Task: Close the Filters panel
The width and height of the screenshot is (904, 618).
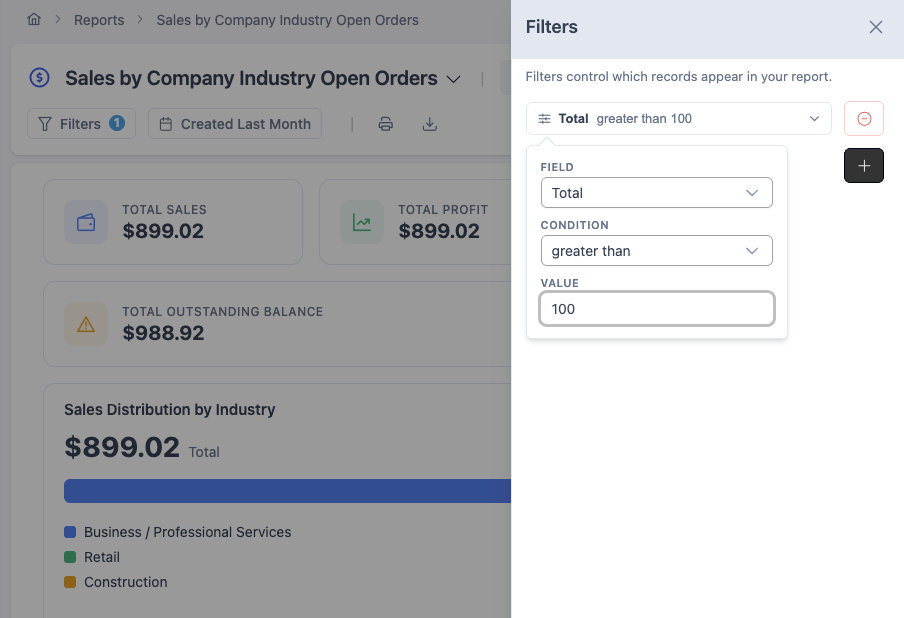Action: [x=876, y=27]
